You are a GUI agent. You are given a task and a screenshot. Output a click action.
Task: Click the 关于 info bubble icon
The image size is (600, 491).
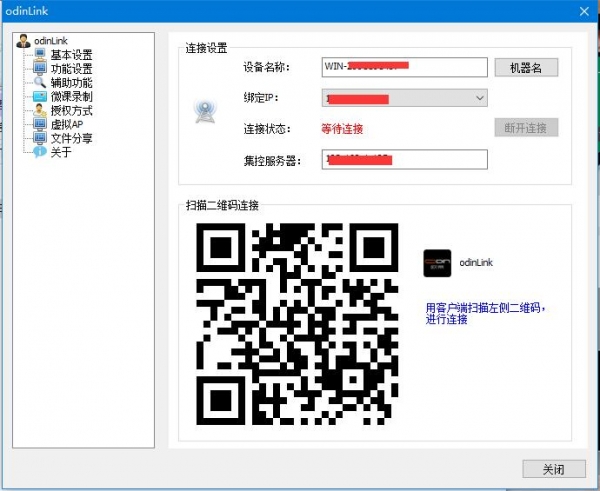point(40,152)
